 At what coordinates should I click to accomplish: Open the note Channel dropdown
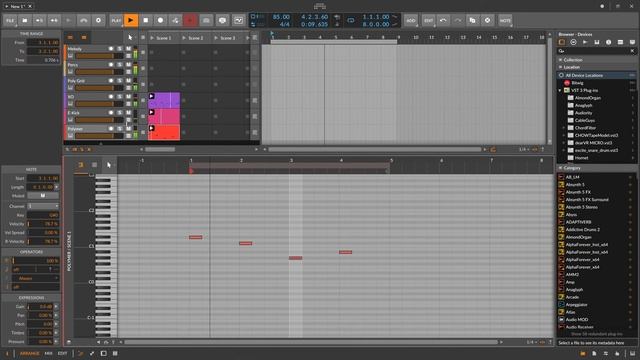[43, 206]
